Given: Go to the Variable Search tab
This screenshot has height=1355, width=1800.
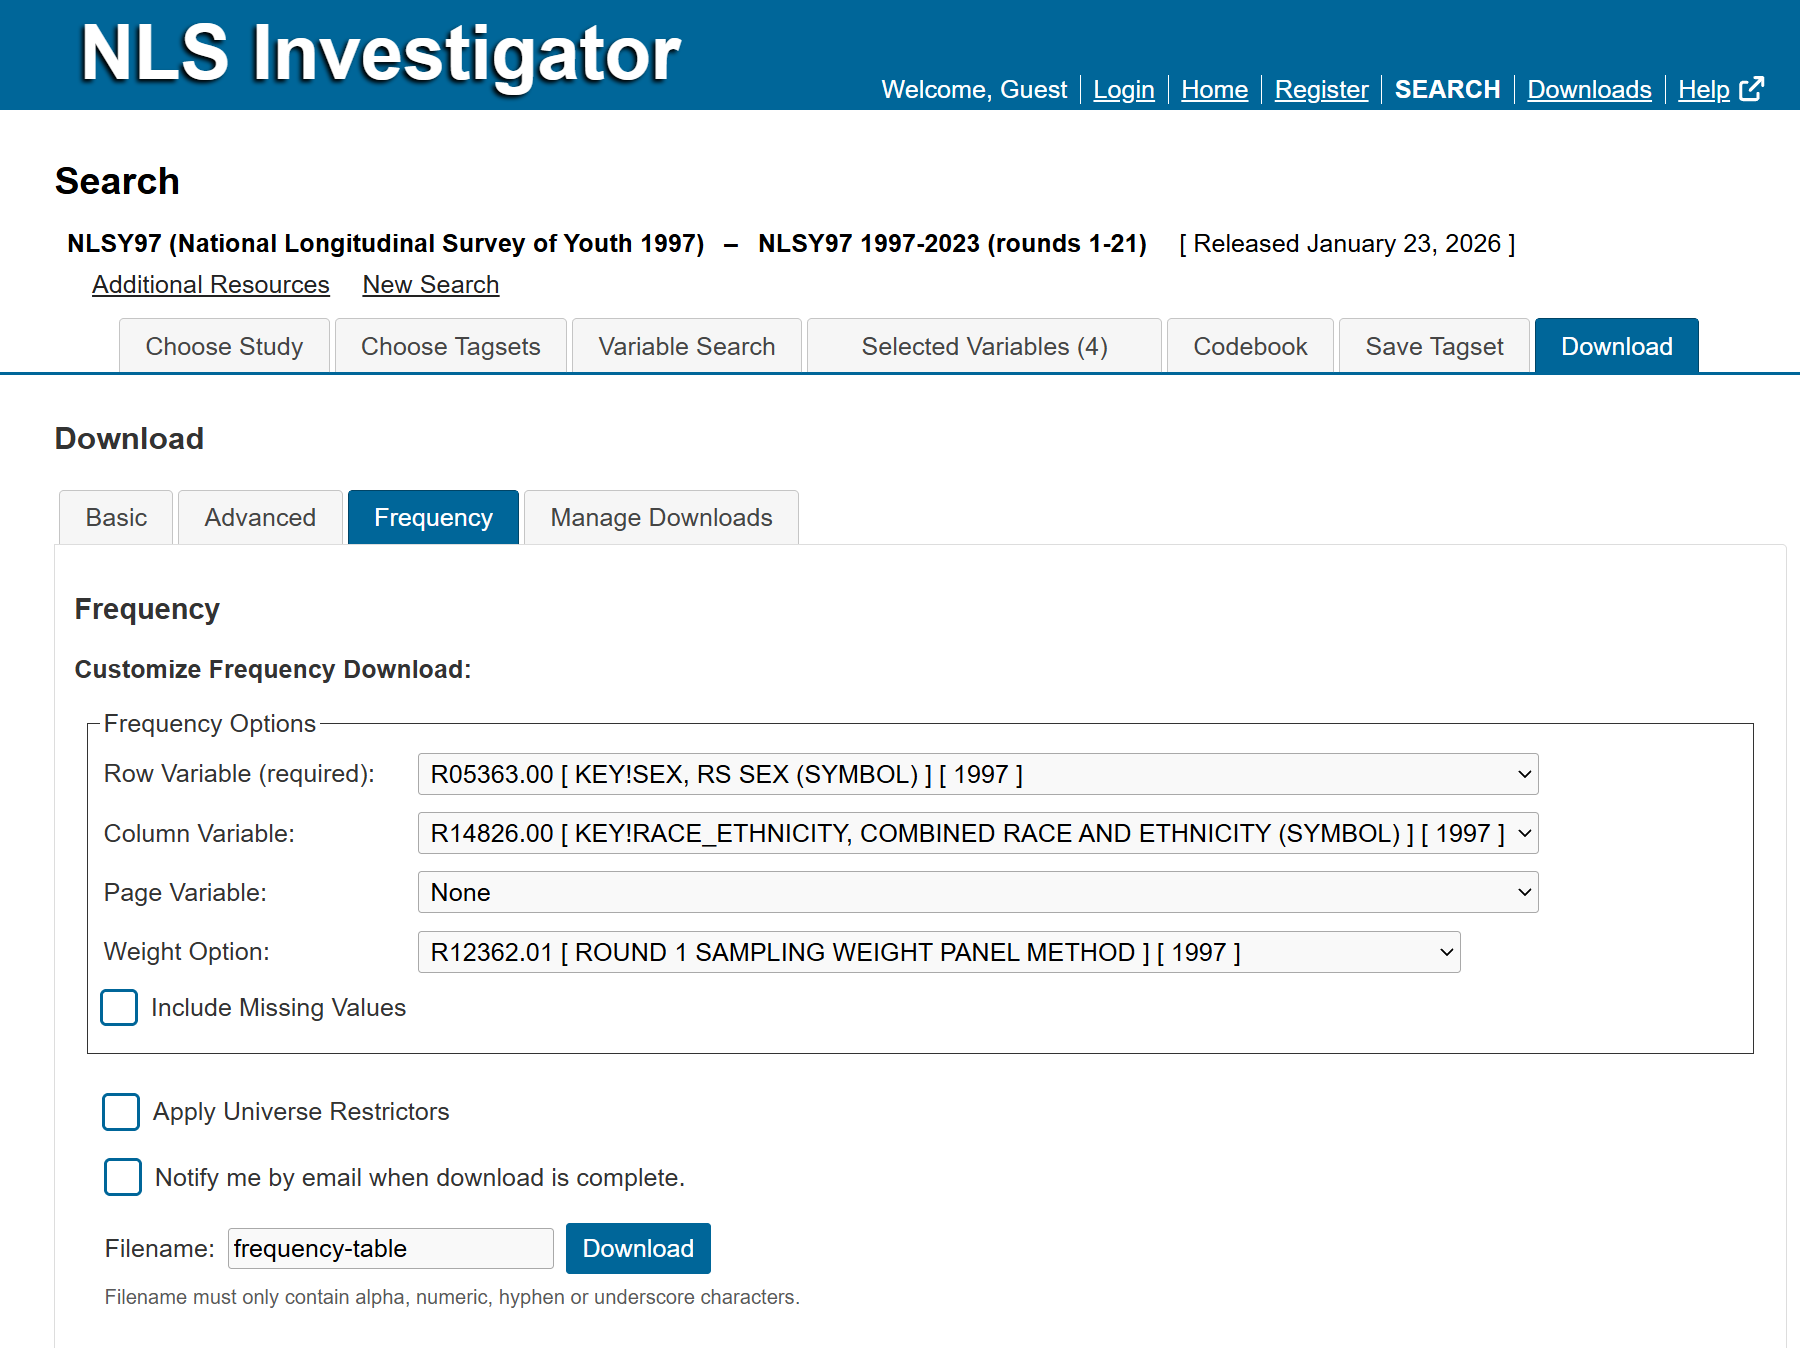Looking at the screenshot, I should 687,346.
